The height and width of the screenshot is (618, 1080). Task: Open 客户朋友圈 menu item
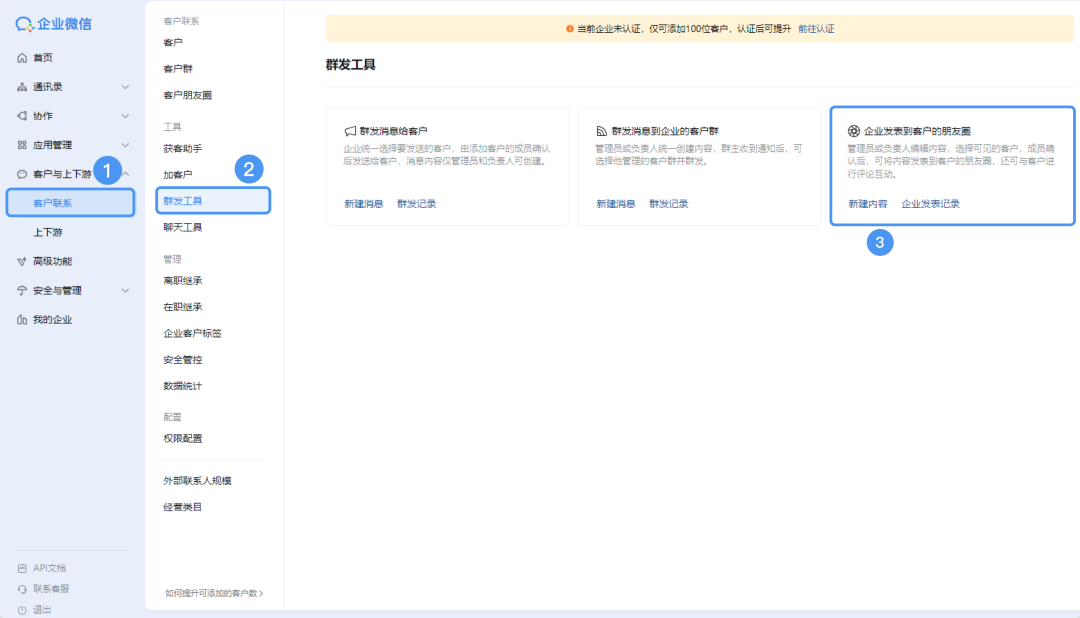[x=187, y=95]
